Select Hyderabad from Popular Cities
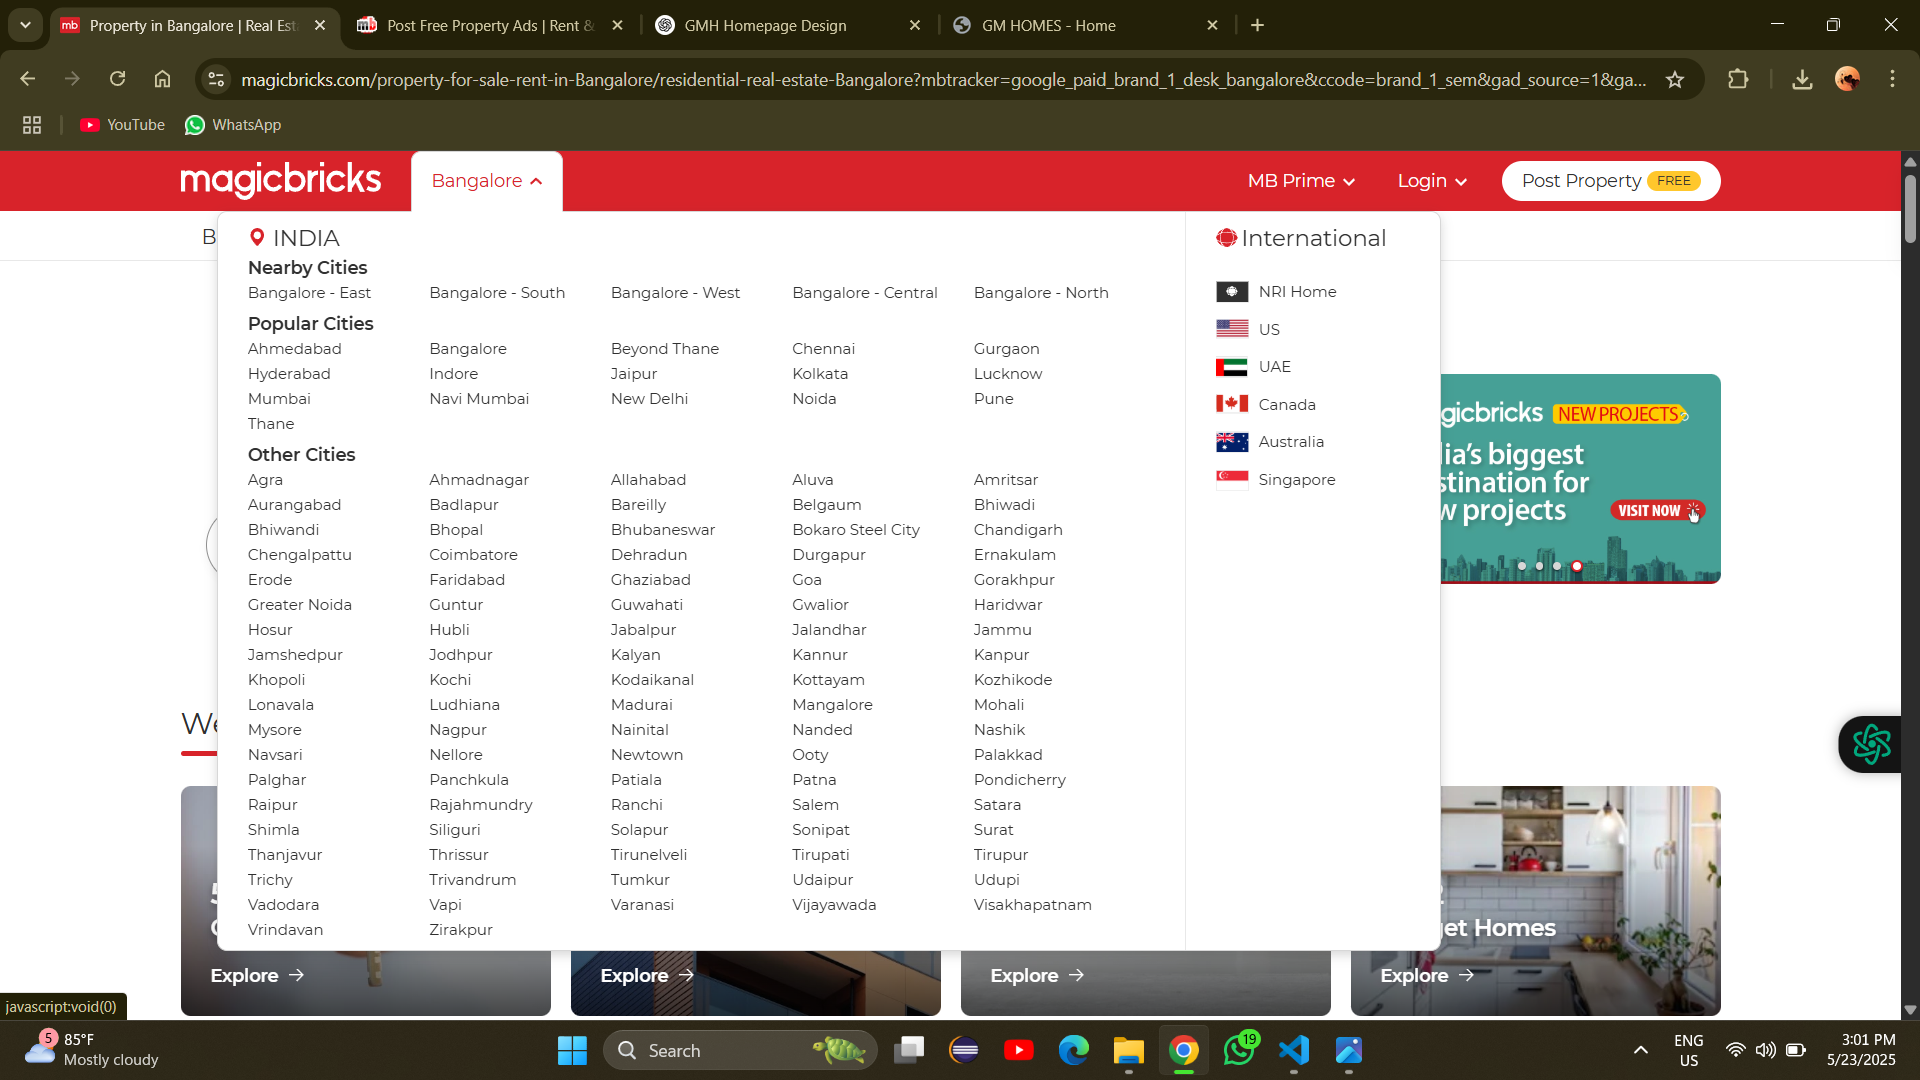 [x=289, y=374]
